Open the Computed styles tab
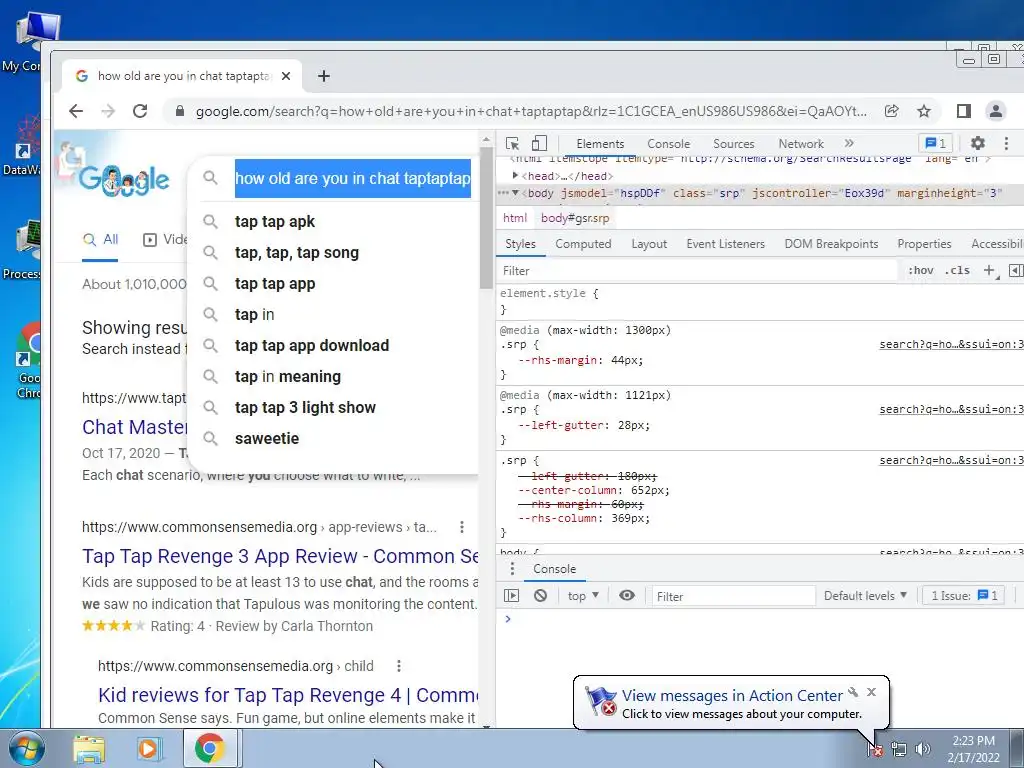This screenshot has width=1024, height=768. click(583, 244)
